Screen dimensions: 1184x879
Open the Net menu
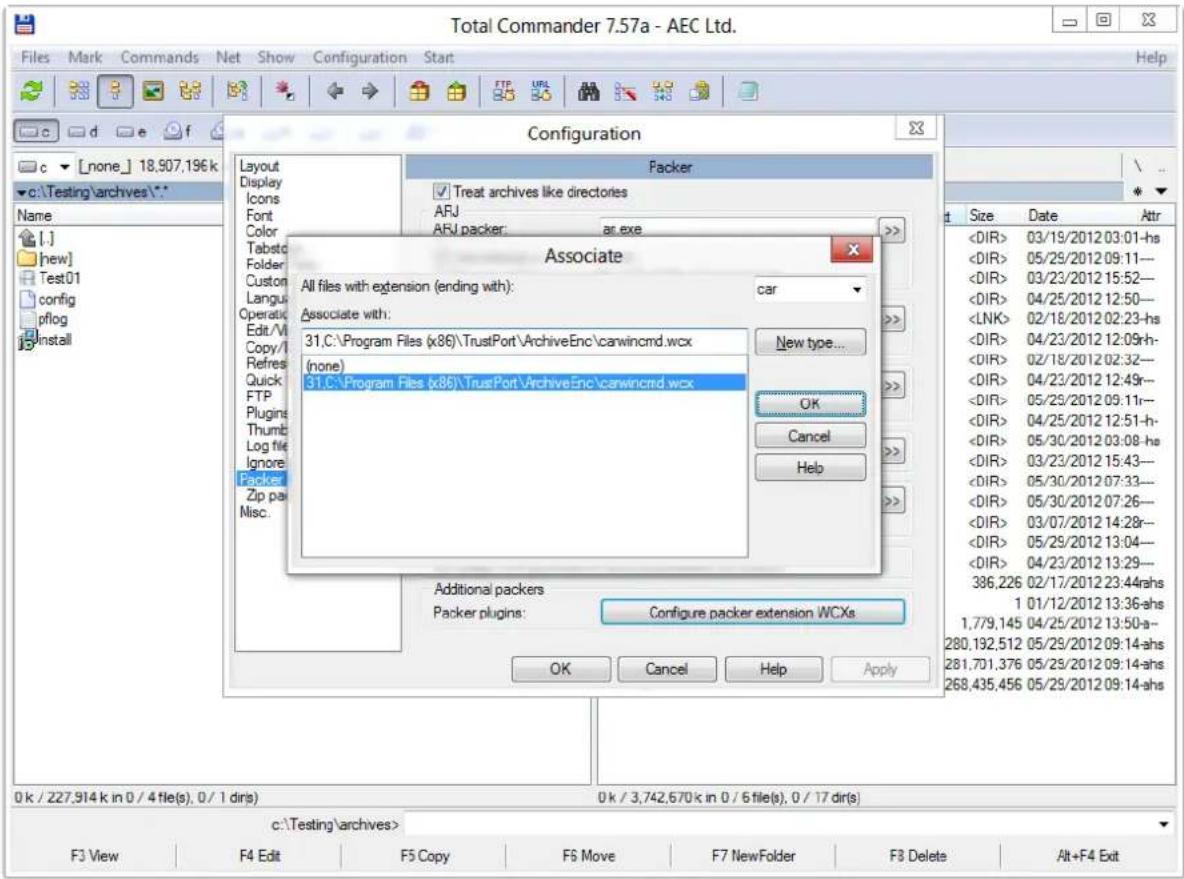(227, 57)
